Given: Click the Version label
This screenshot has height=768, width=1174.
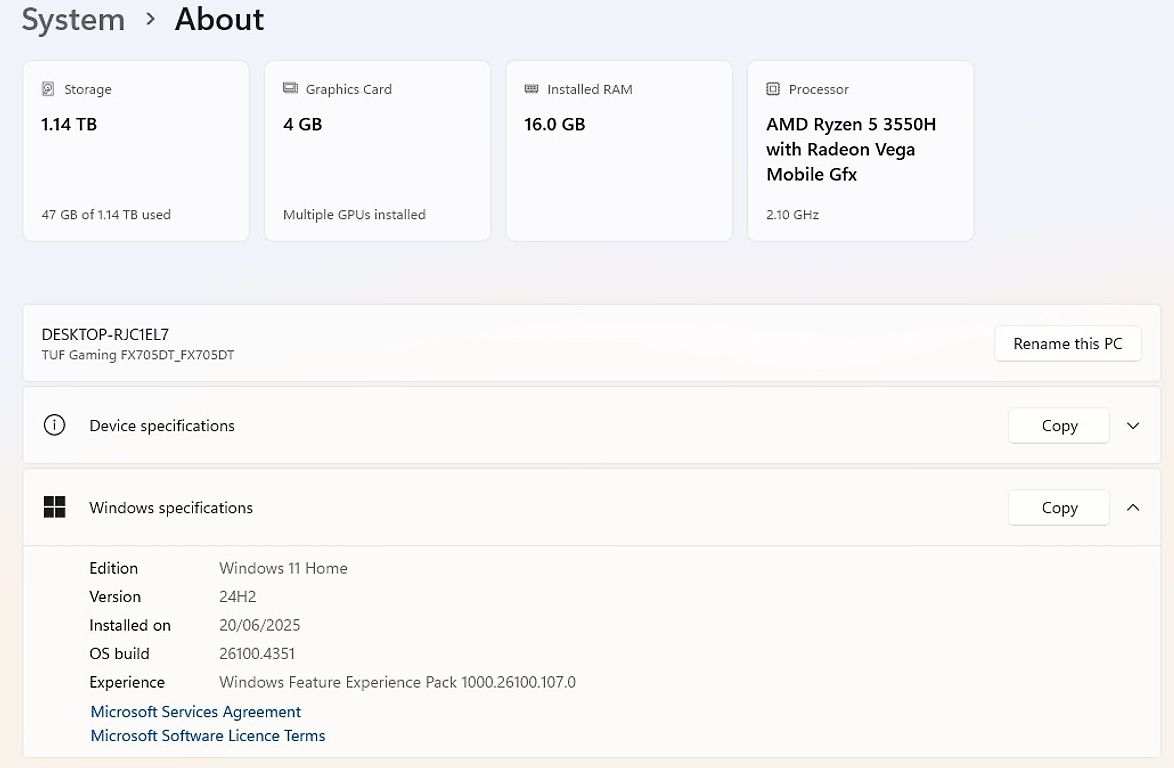Looking at the screenshot, I should point(115,597).
